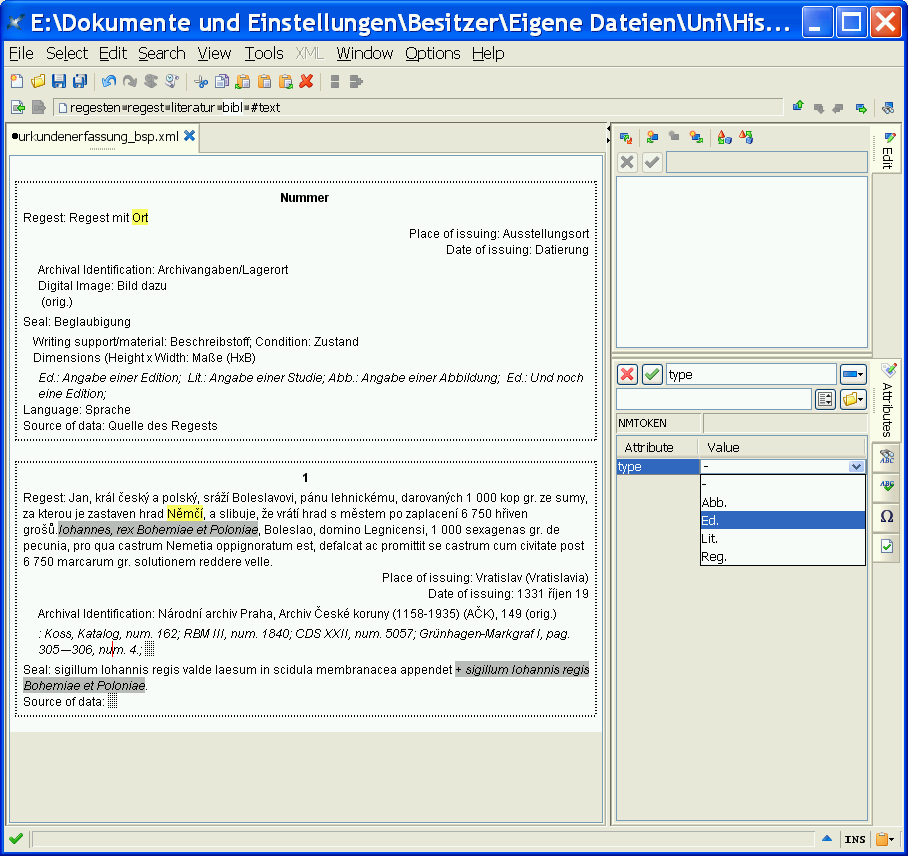Expand the type value combo box arrow
This screenshot has height=856, width=908.
(856, 467)
